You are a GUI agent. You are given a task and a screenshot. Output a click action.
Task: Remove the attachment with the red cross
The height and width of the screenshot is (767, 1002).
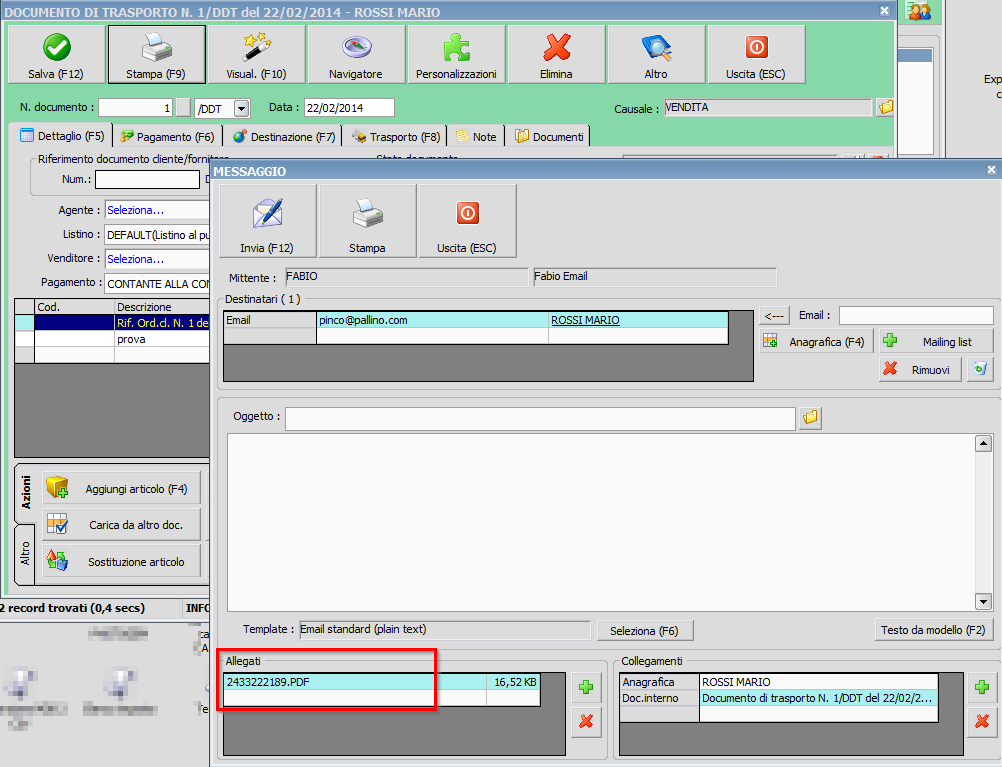[x=586, y=722]
